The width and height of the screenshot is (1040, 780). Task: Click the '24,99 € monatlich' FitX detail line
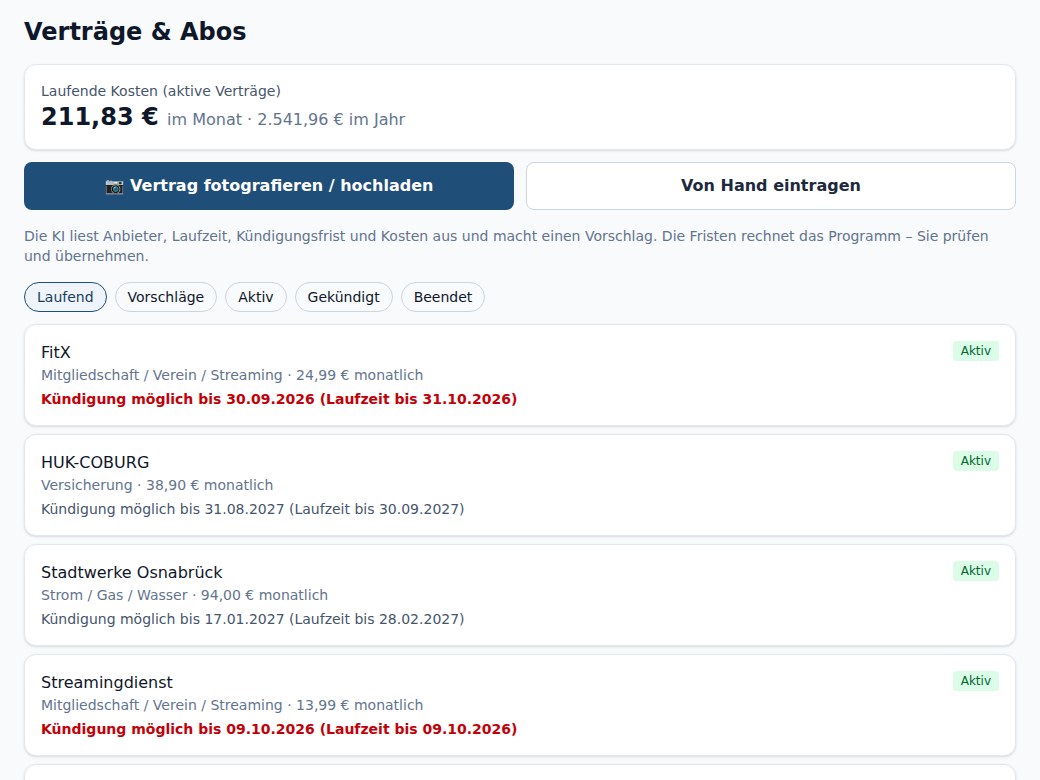pyautogui.click(x=232, y=375)
